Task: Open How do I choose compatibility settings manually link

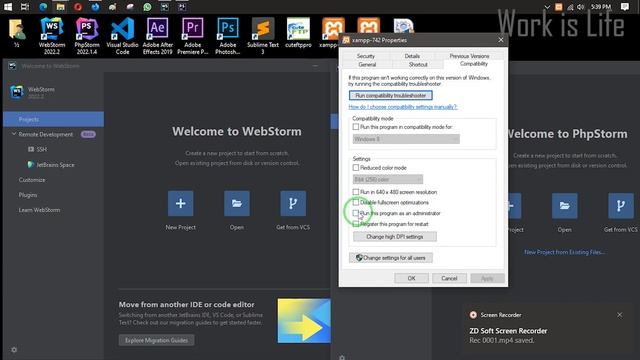Action: click(402, 107)
